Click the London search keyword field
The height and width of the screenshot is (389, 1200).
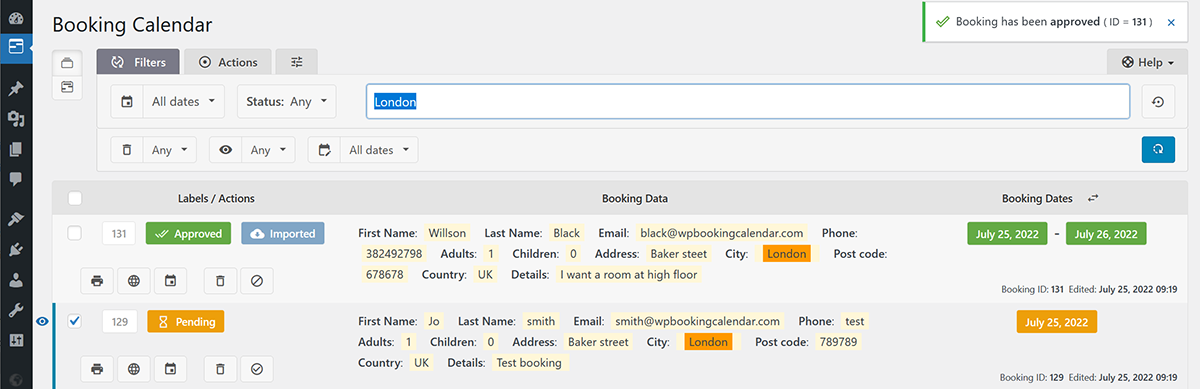click(x=748, y=101)
